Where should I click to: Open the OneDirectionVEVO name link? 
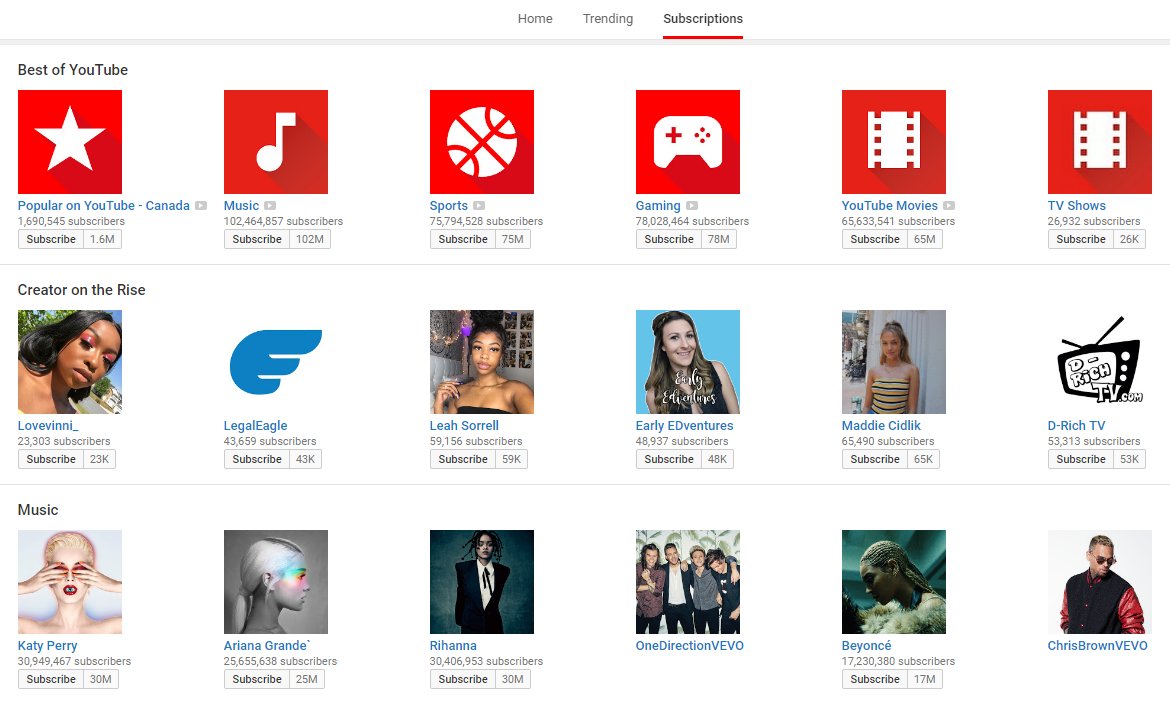[689, 646]
